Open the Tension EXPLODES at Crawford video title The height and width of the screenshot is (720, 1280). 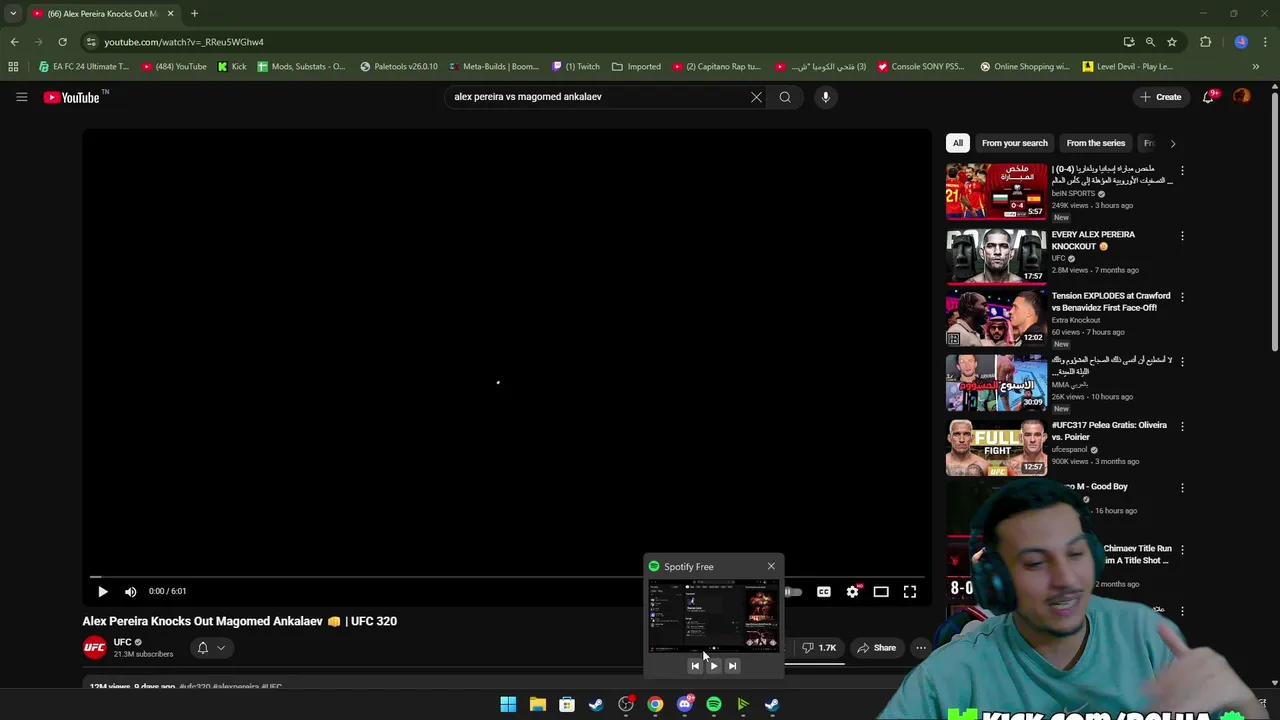[1110, 302]
